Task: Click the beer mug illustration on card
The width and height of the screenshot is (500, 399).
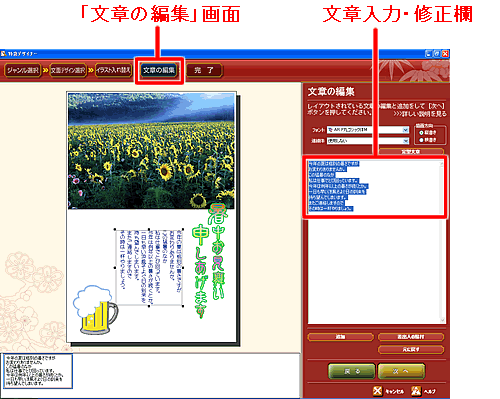Action: click(95, 309)
